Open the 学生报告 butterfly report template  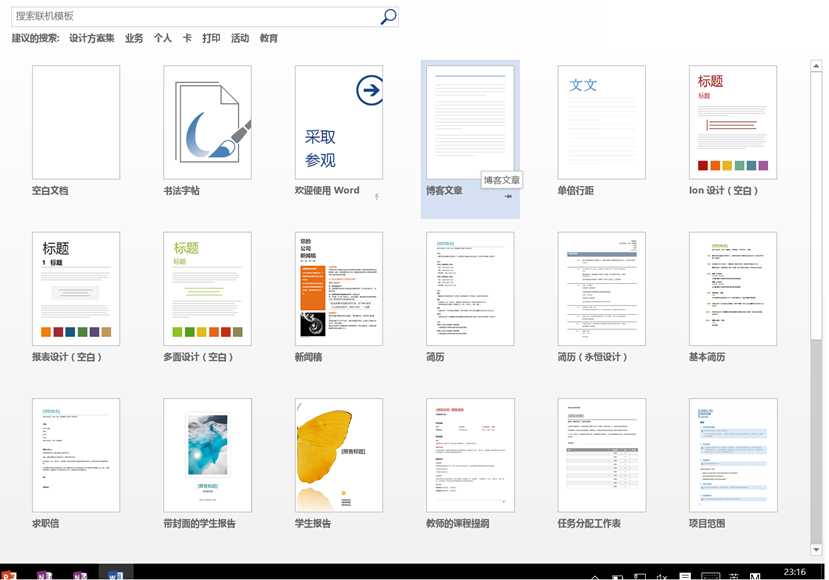point(339,455)
